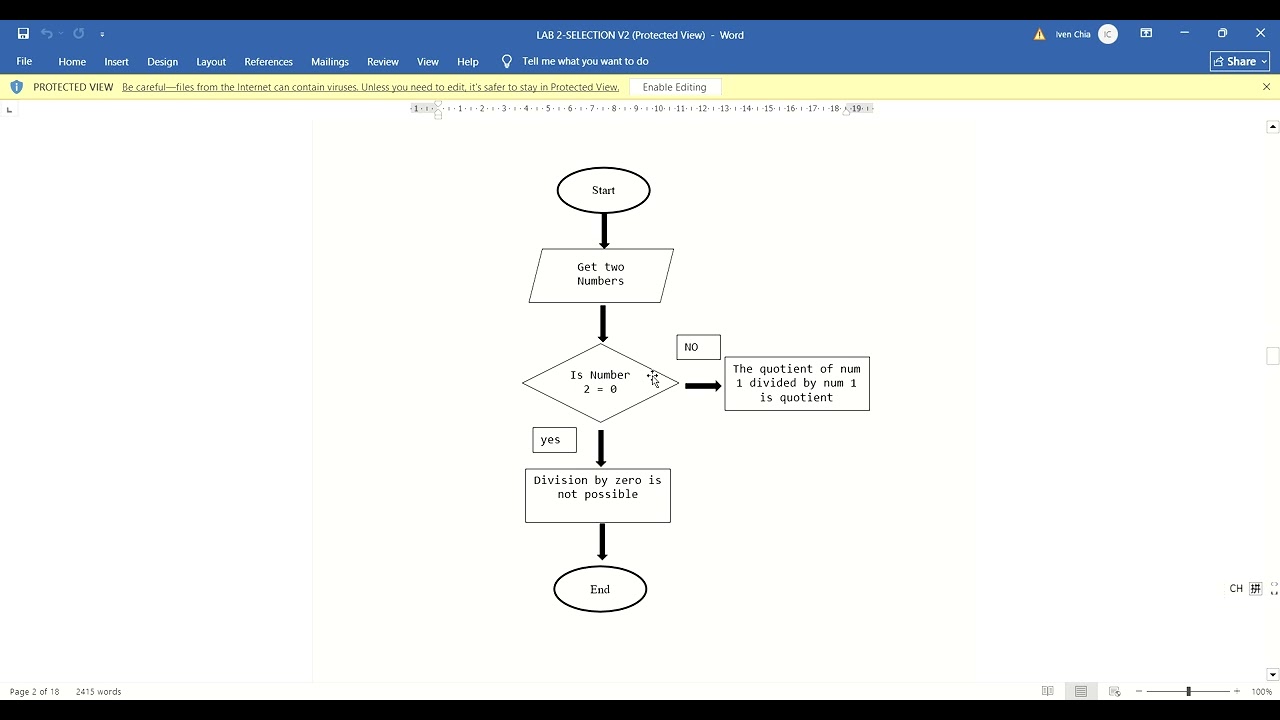
Task: Click the arrow pointing to the quotient box
Action: 703,386
